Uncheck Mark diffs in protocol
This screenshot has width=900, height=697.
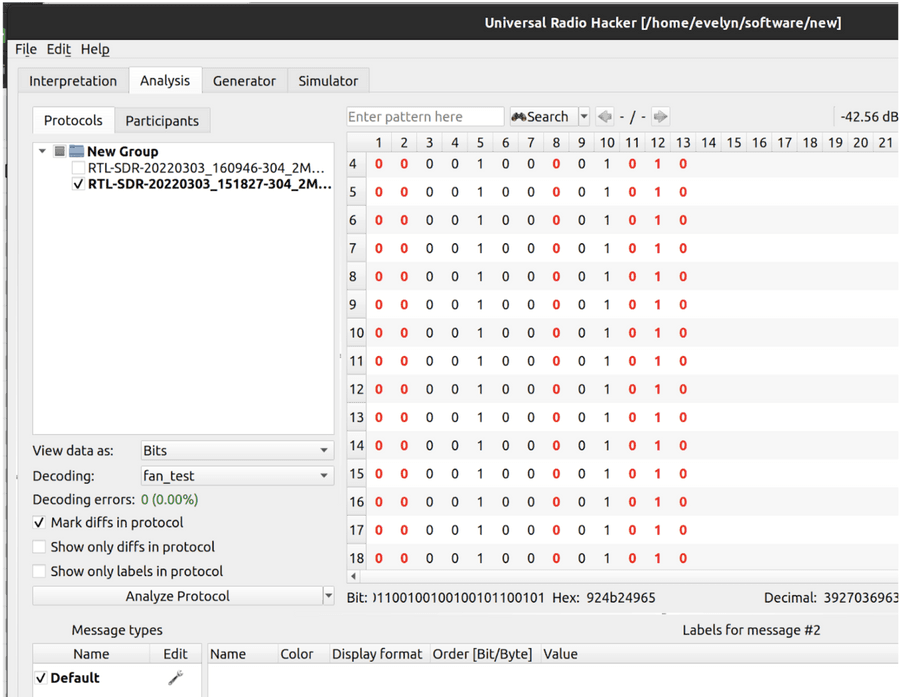click(x=40, y=523)
